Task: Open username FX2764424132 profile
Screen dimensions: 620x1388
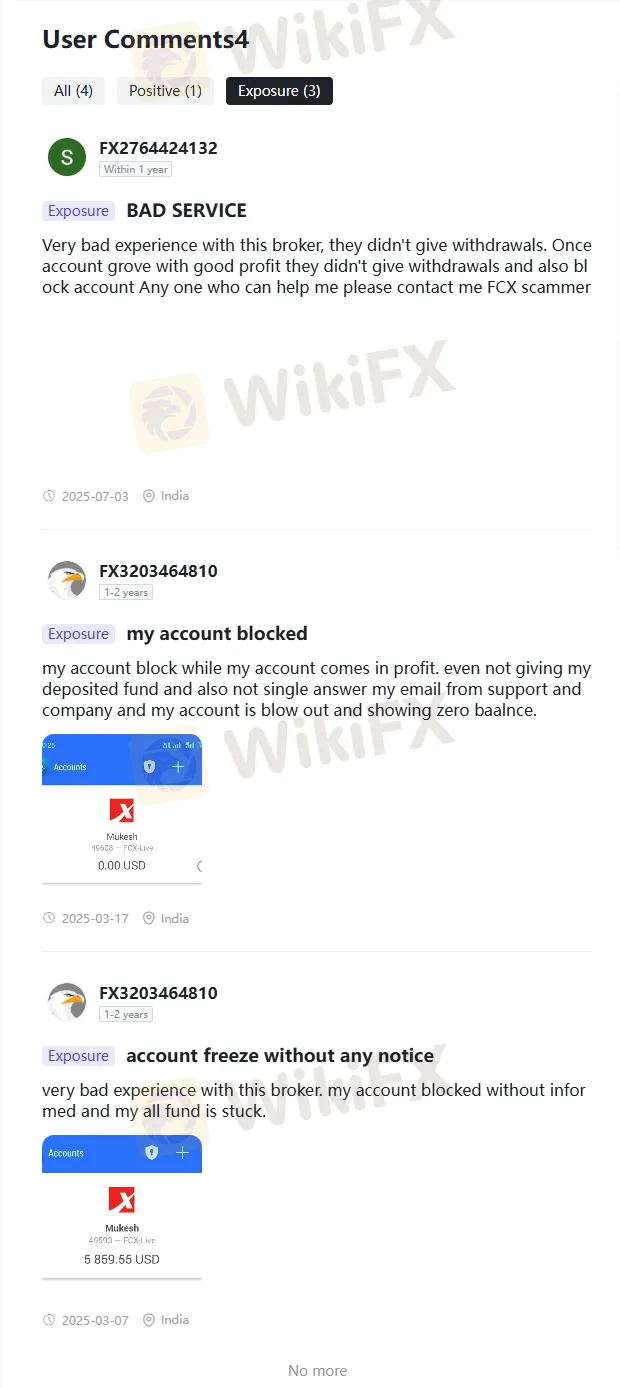Action: click(x=158, y=148)
